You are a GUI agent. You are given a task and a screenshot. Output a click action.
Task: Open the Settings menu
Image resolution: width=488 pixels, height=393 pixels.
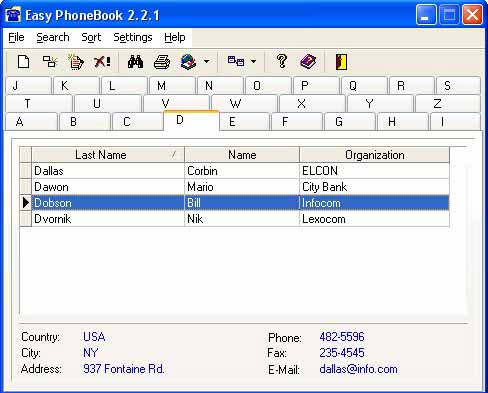(x=133, y=37)
